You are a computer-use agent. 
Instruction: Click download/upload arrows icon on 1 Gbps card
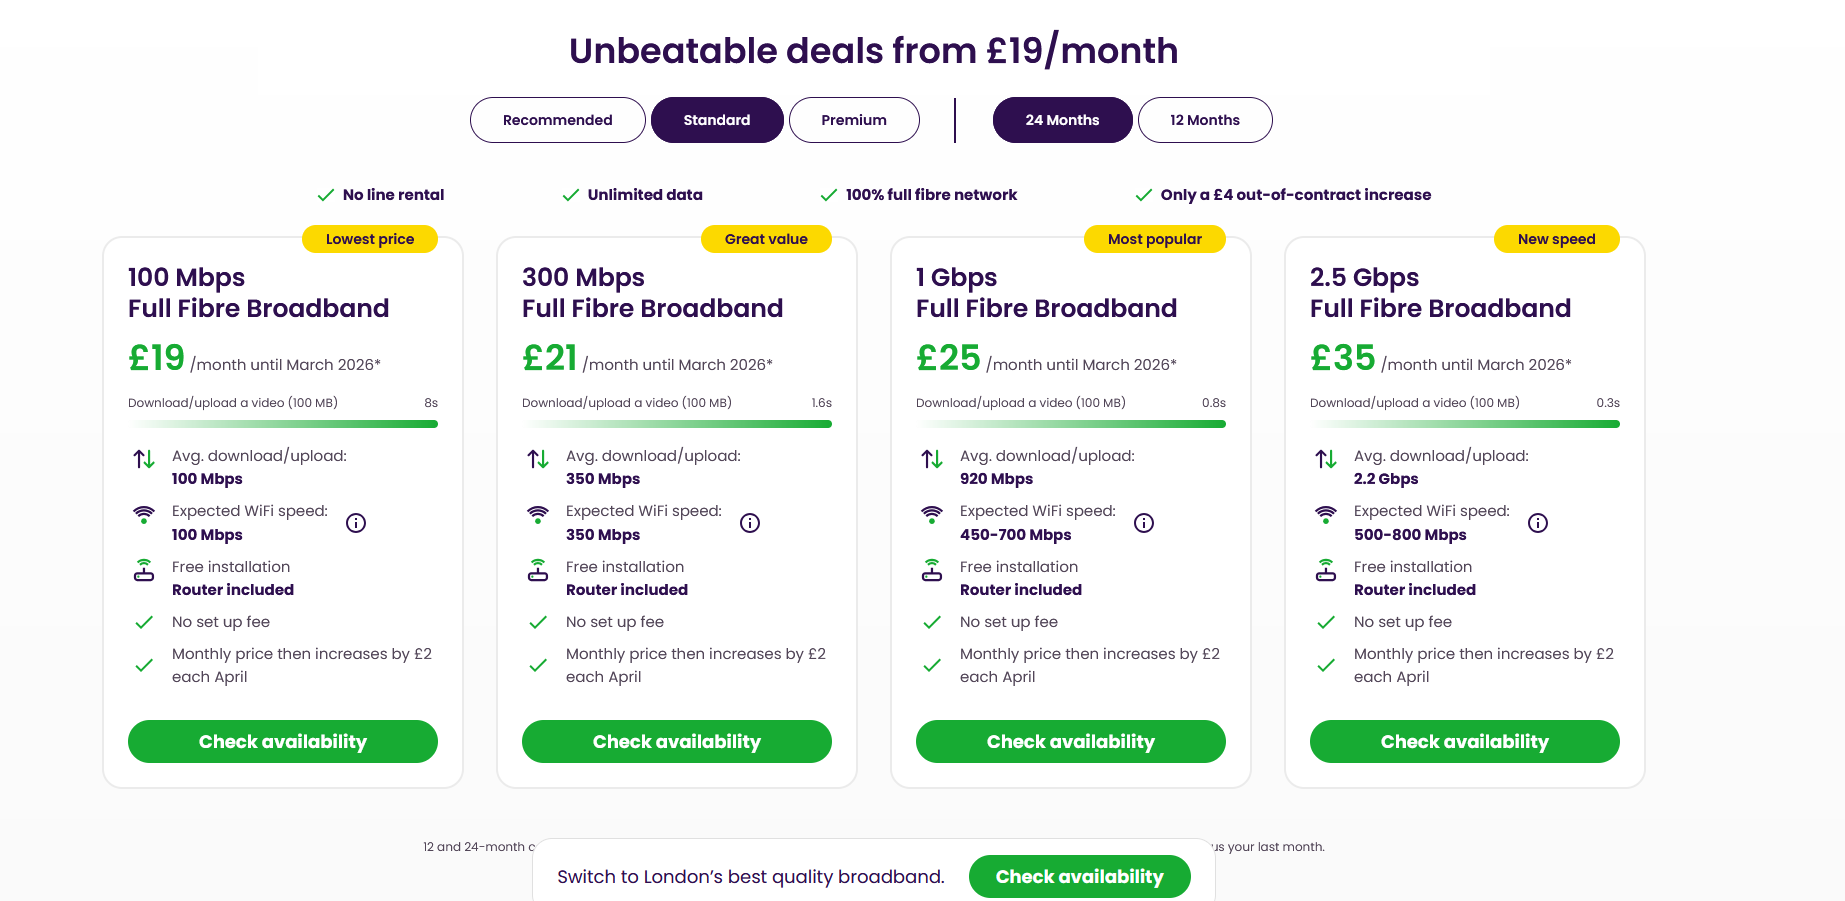(x=932, y=459)
